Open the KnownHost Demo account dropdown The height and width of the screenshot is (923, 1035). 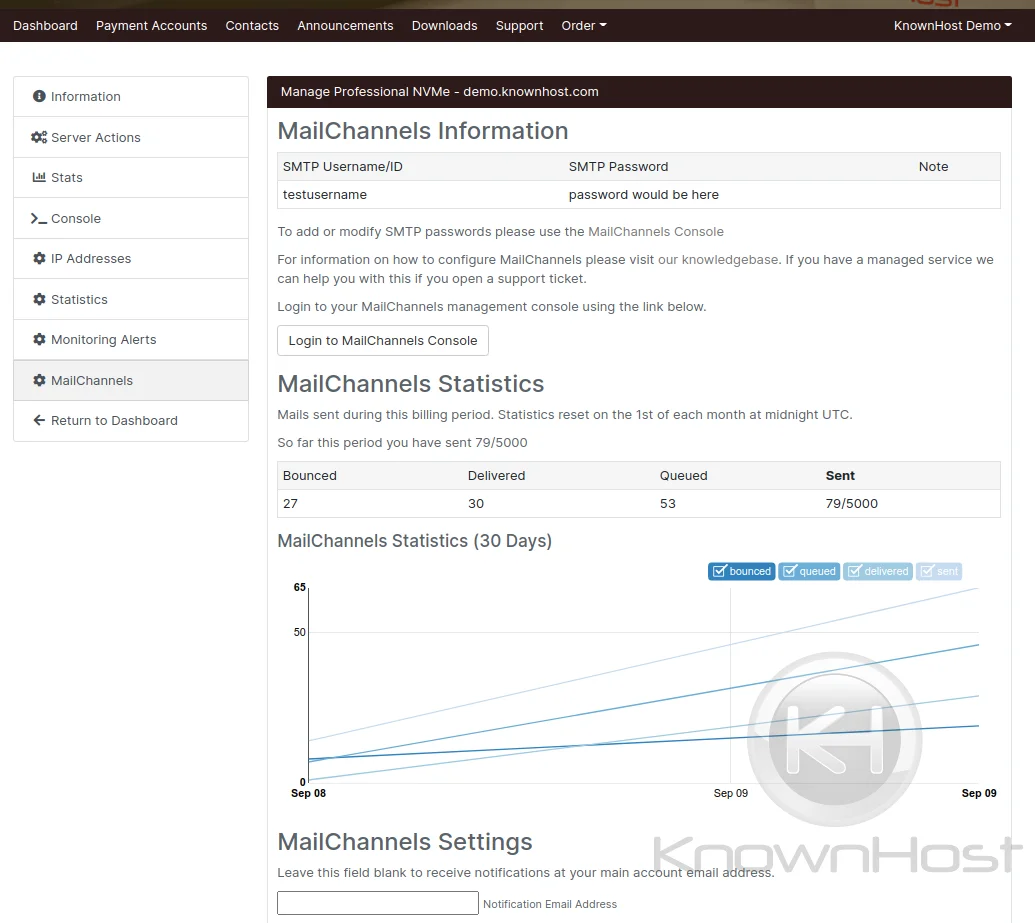[951, 26]
